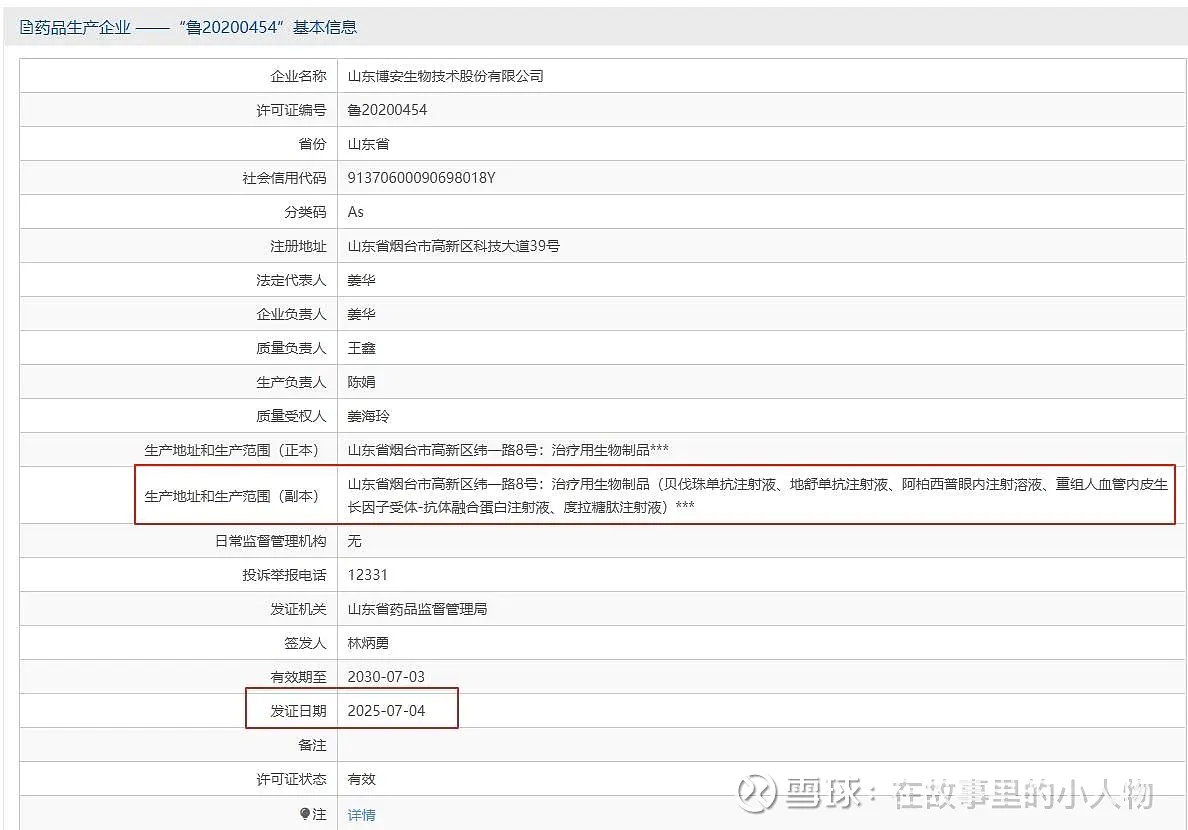This screenshot has width=1188, height=830.
Task: Click the 签发人 value 林炳勇
Action: (368, 644)
